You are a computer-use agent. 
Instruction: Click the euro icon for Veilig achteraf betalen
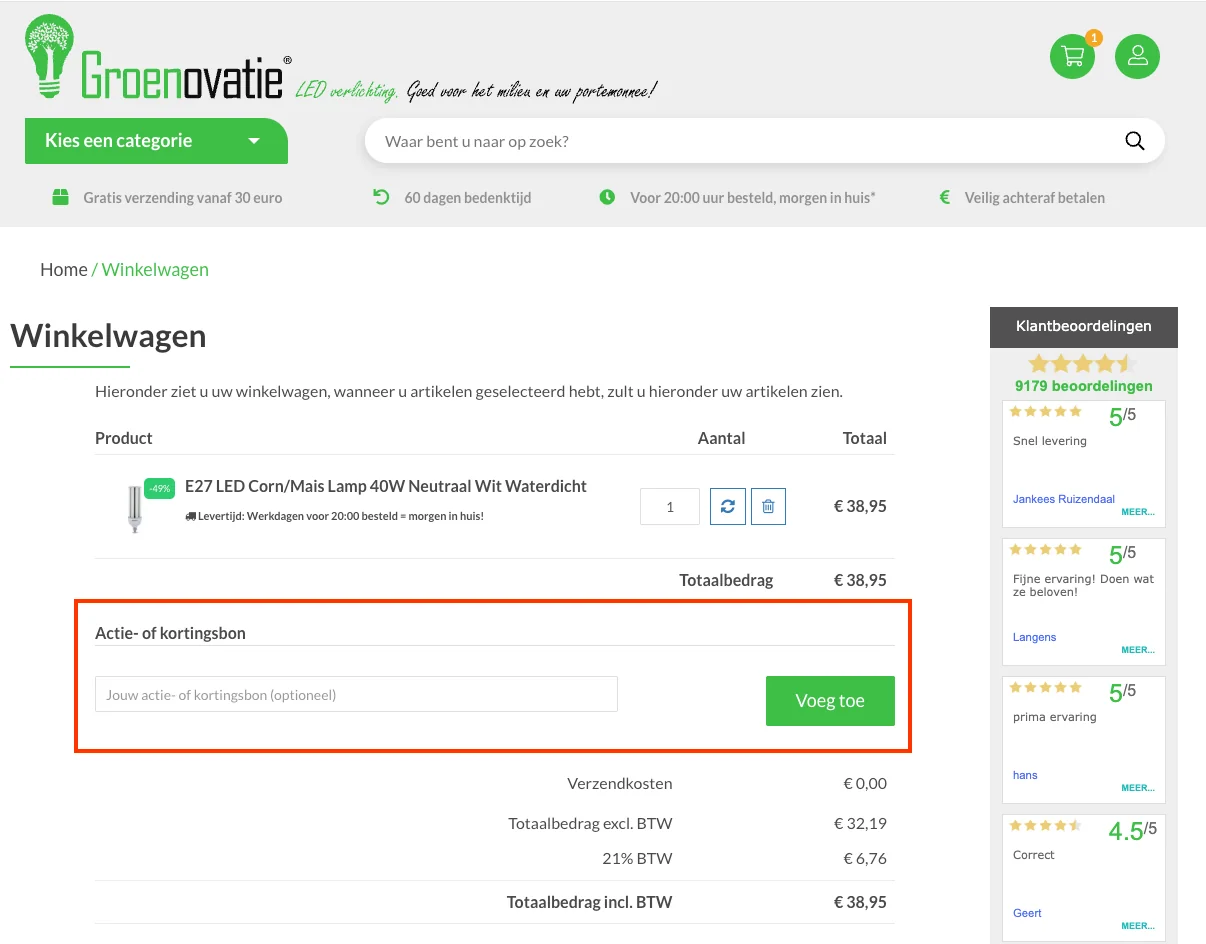(x=944, y=197)
